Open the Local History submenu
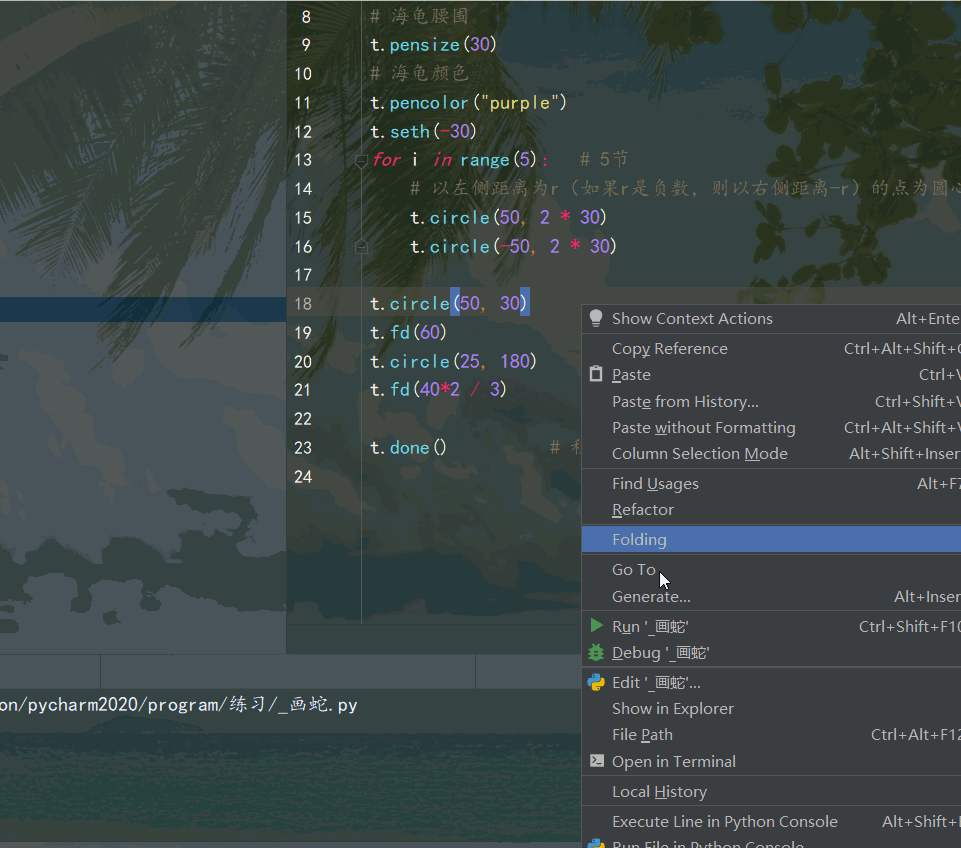This screenshot has width=961, height=848. tap(771, 792)
